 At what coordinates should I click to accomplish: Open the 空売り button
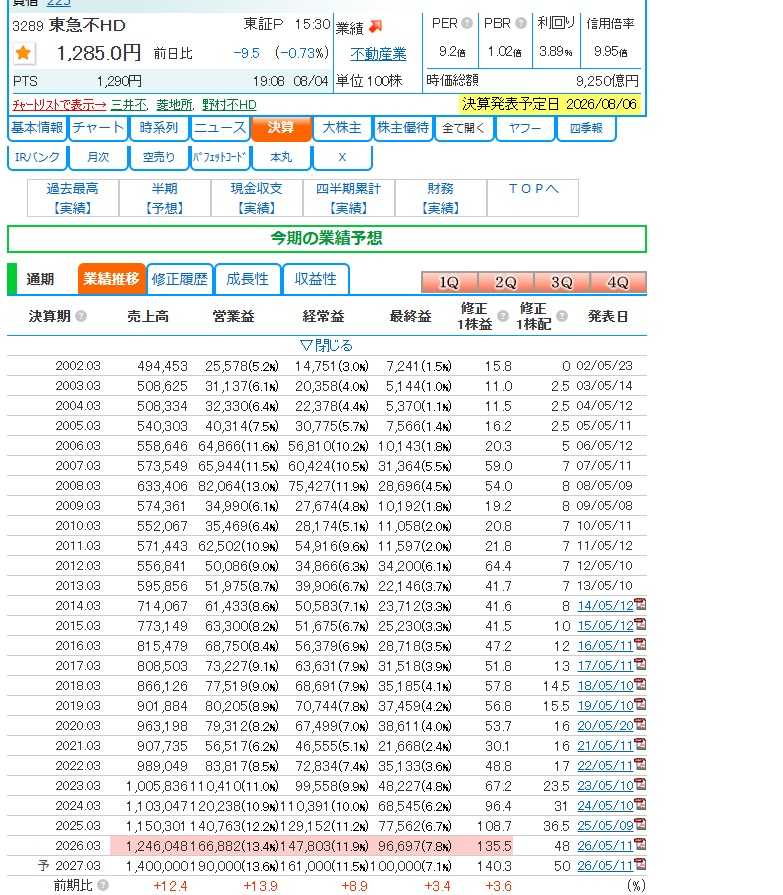159,158
